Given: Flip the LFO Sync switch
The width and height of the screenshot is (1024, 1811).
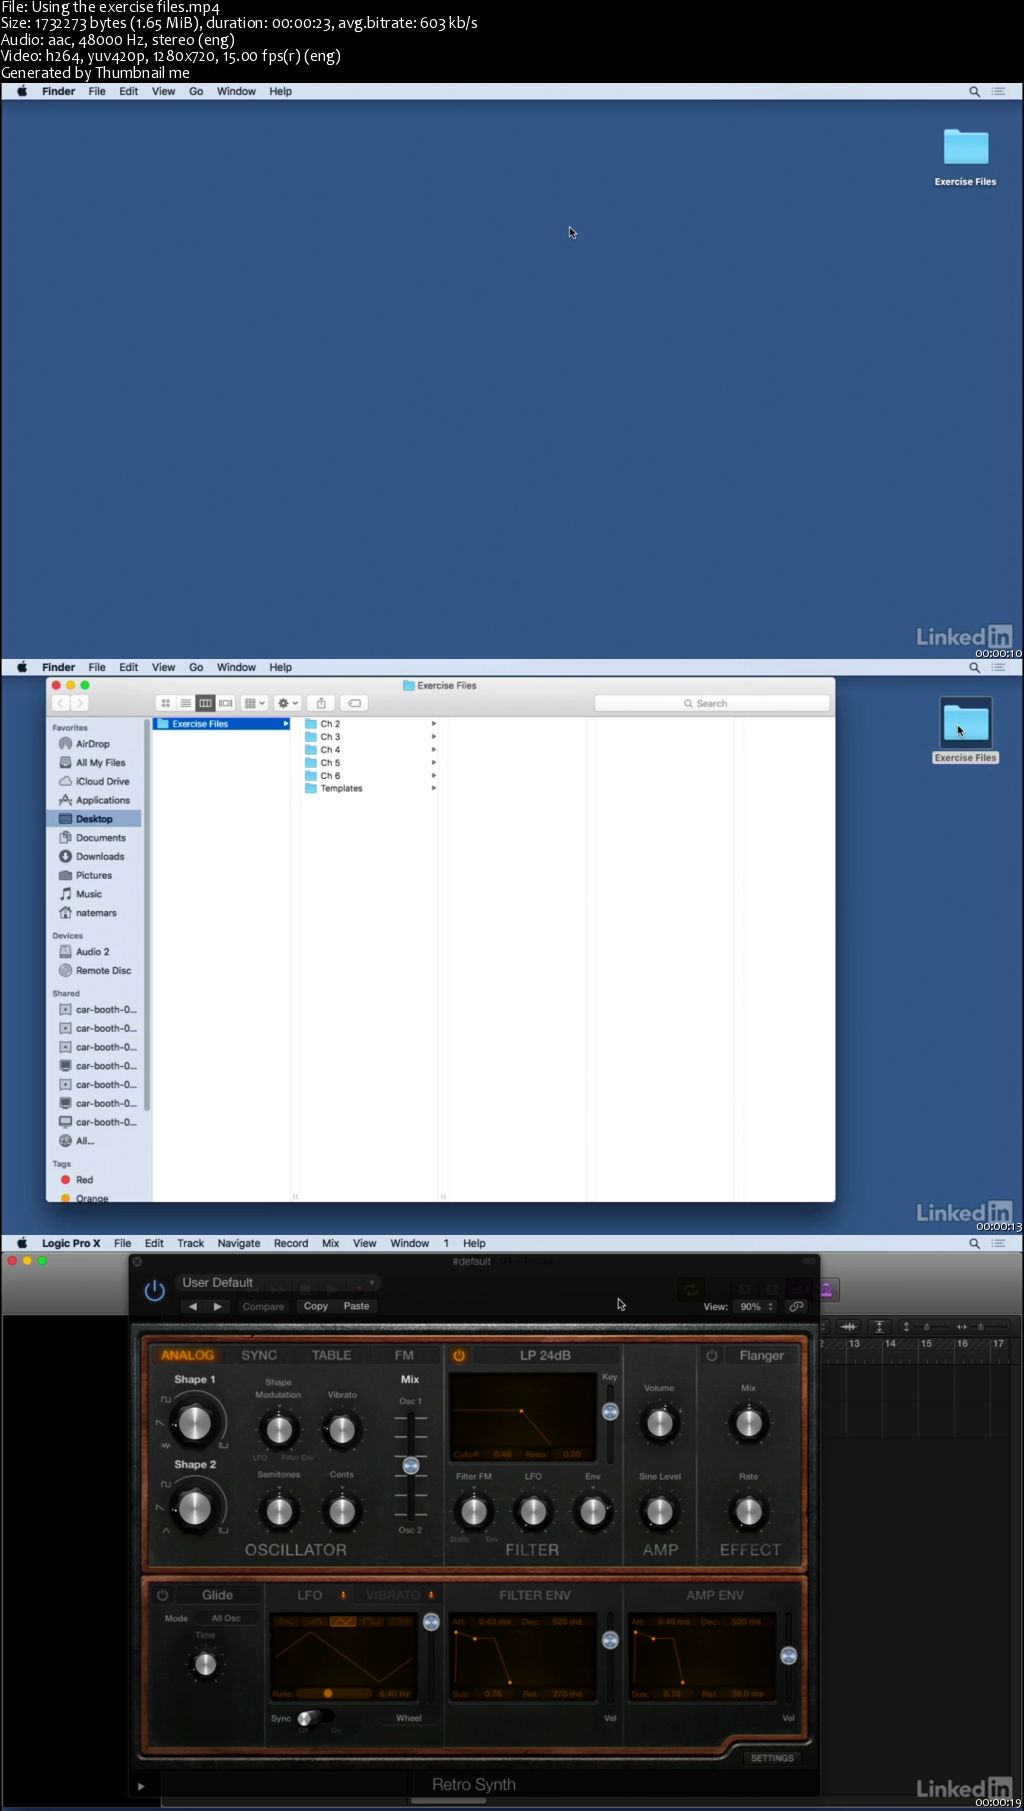Looking at the screenshot, I should tap(314, 1718).
